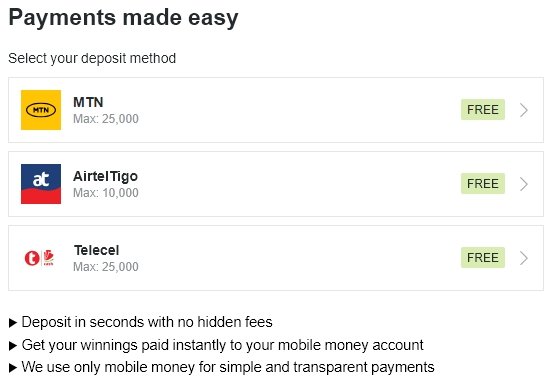Image resolution: width=552 pixels, height=390 pixels.
Task: Click 'Max: 25,000' text under MTN
Action: click(106, 119)
